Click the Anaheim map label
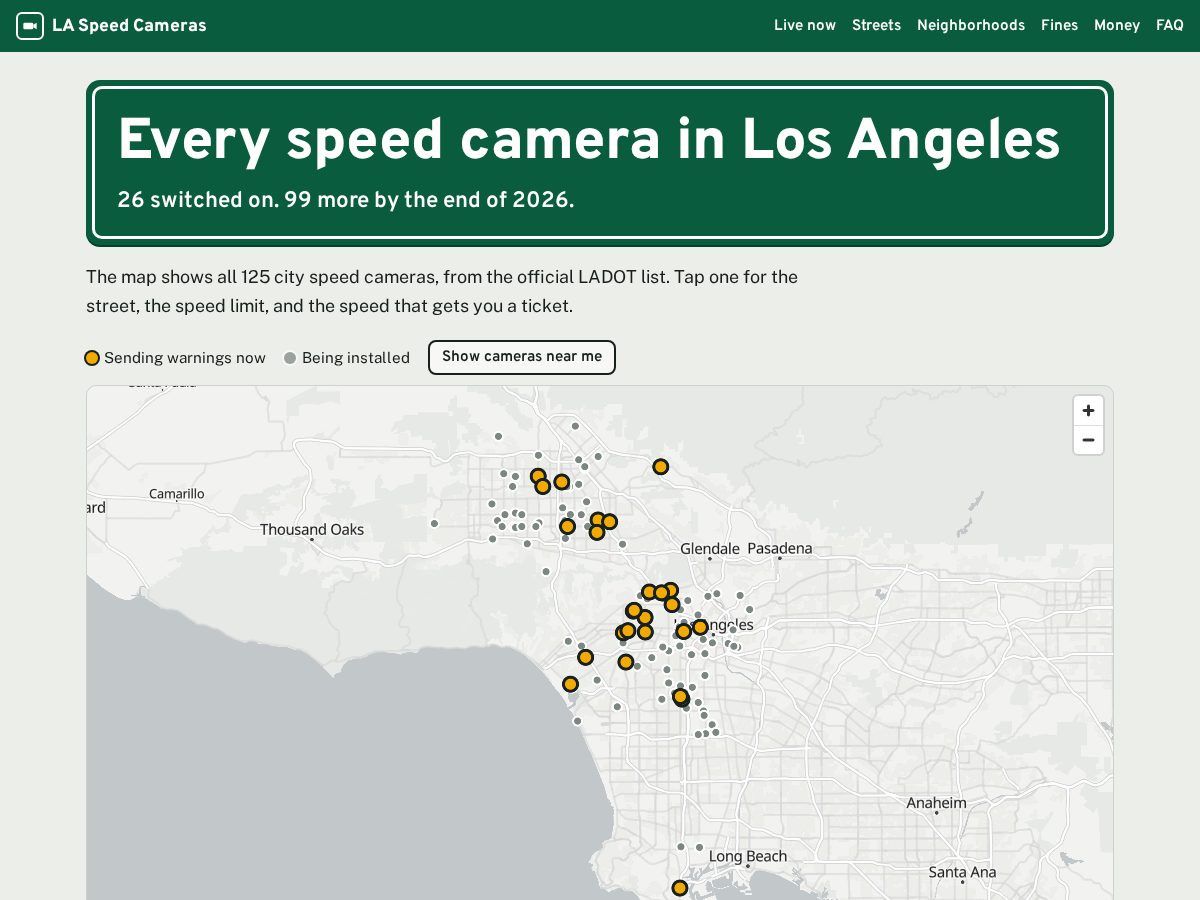1200x900 pixels. 937,803
